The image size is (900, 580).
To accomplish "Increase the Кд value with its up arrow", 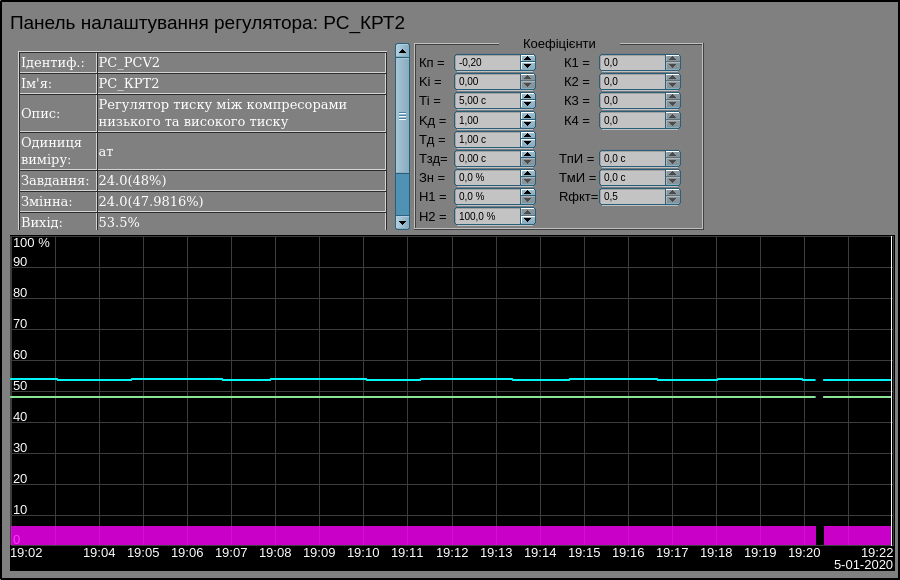I will pos(527,116).
